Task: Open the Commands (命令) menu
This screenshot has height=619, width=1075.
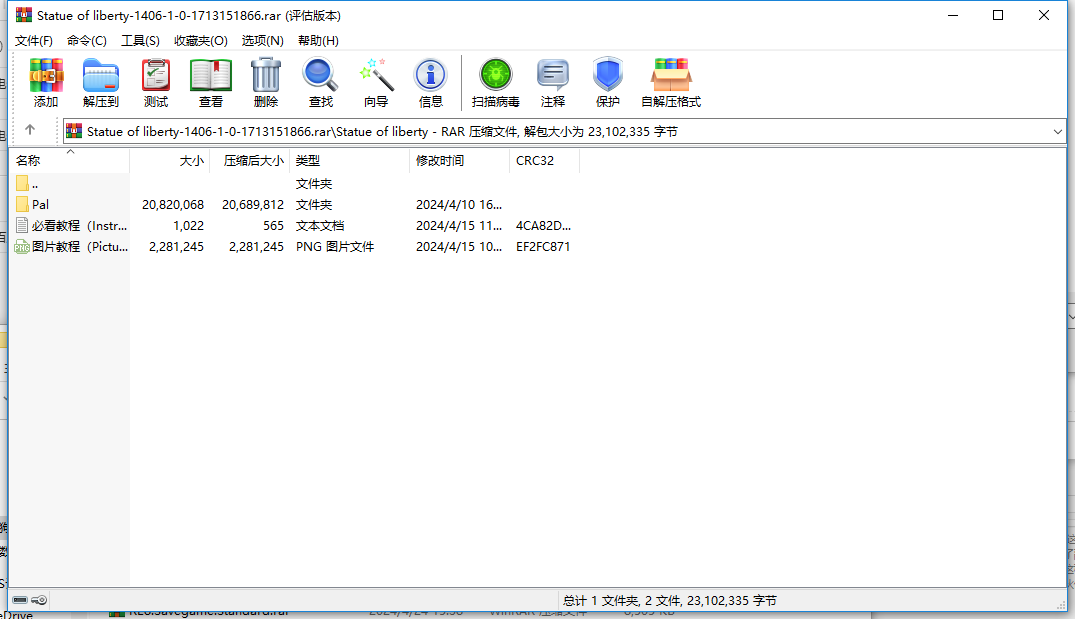Action: pyautogui.click(x=87, y=40)
